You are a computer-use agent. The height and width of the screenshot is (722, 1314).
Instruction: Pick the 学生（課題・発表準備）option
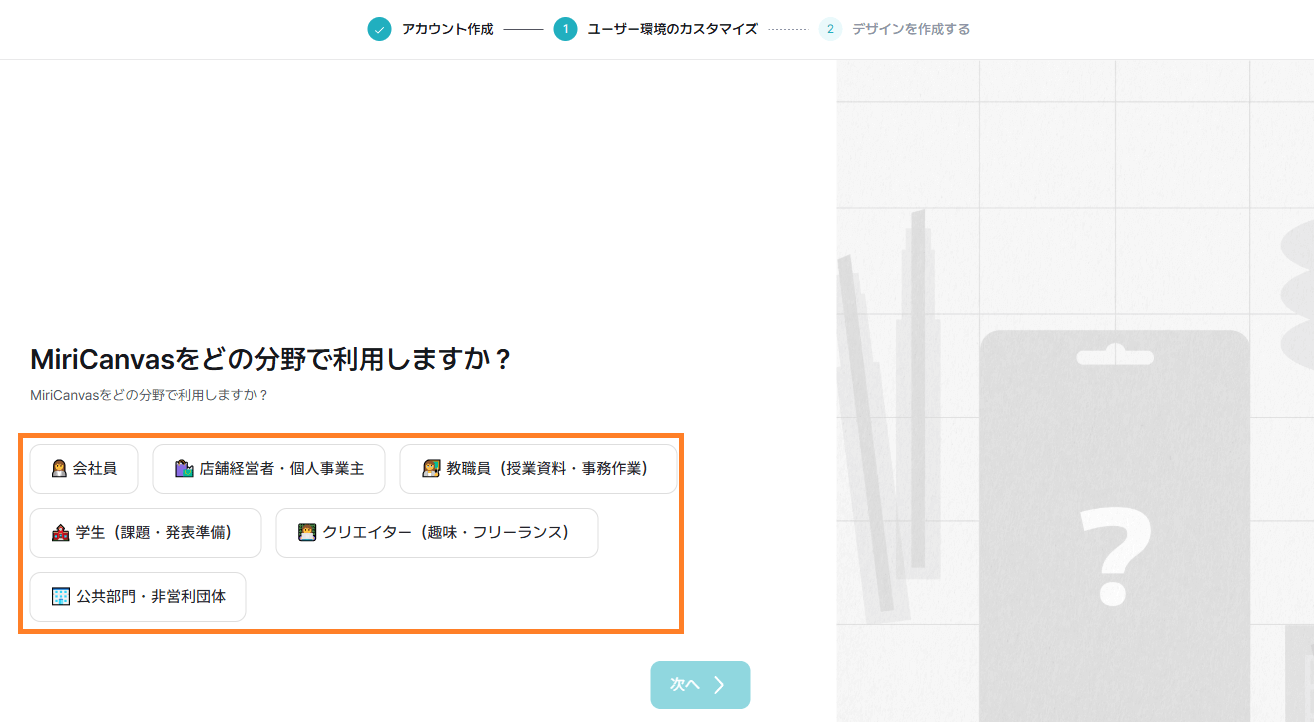coord(145,533)
